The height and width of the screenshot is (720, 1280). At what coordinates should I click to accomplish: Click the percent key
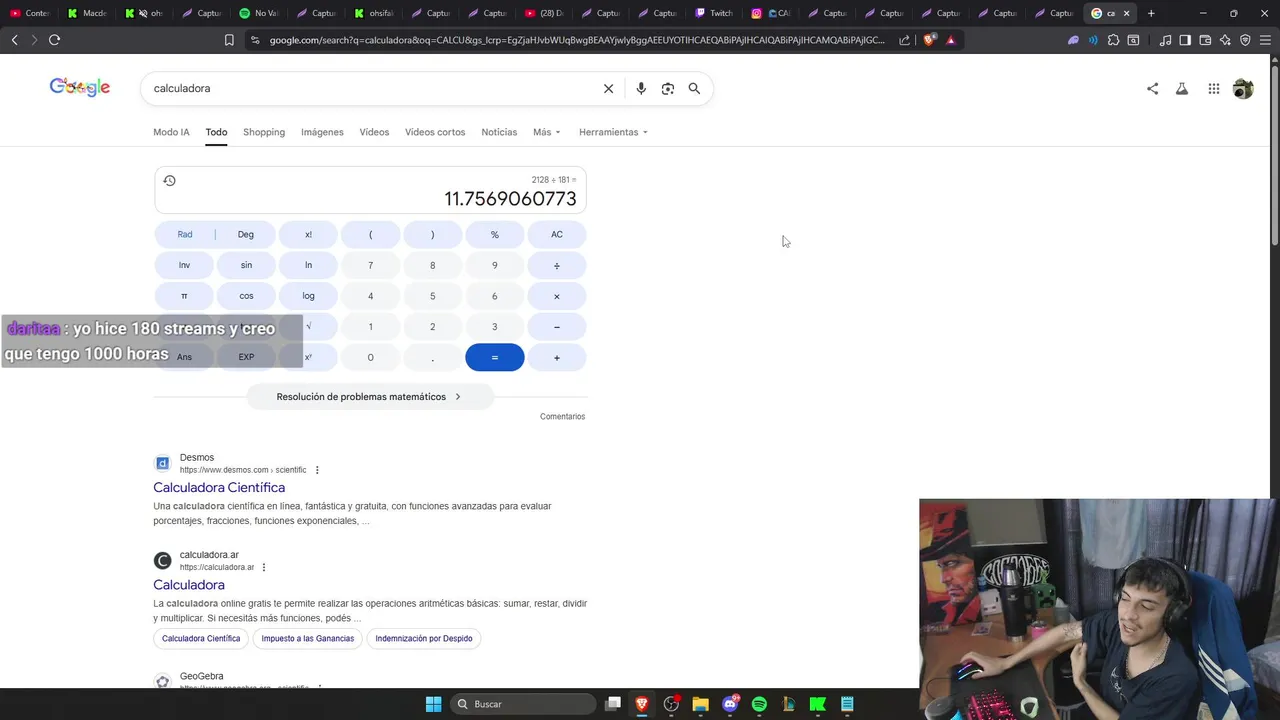(x=494, y=234)
